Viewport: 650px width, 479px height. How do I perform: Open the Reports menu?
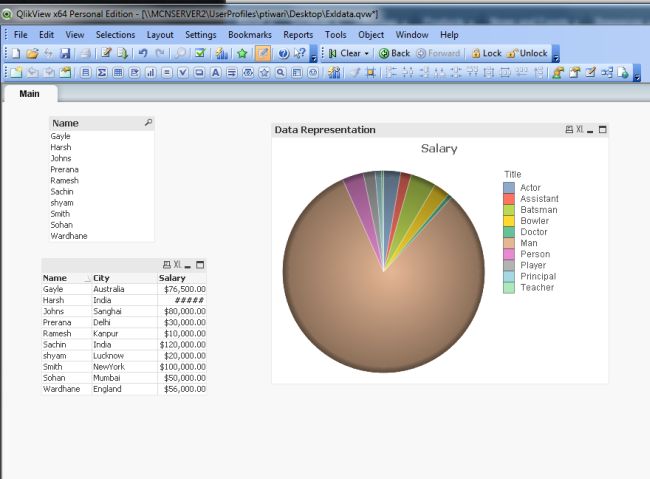tap(298, 35)
